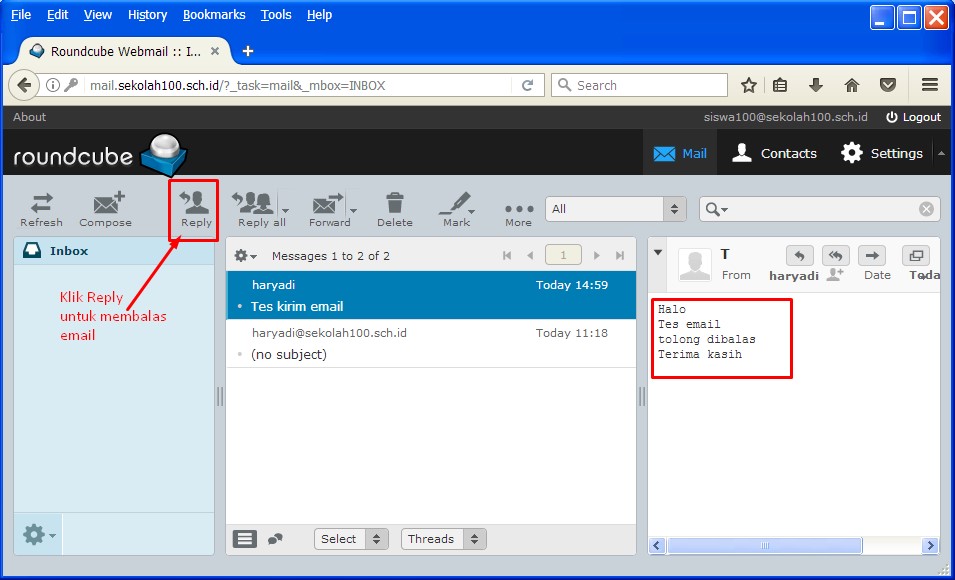Screen dimensions: 955x580
Task: Open the Settings section
Action: pyautogui.click(x=881, y=153)
